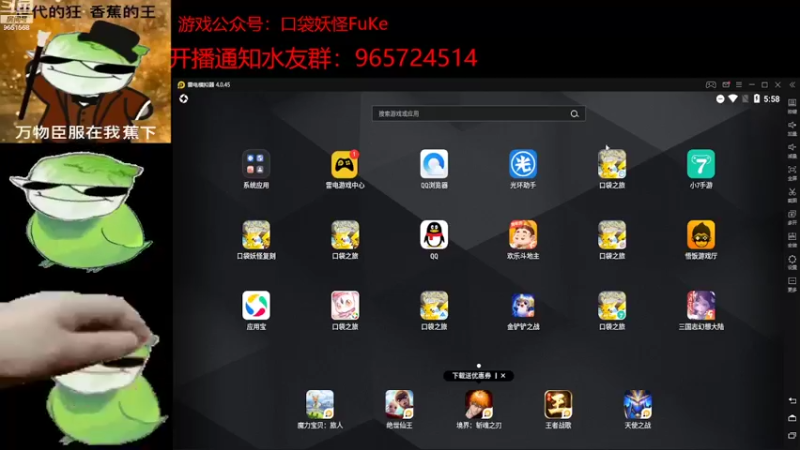
Task: Decrease volume with 减量 sidebar button
Action: pos(792,151)
